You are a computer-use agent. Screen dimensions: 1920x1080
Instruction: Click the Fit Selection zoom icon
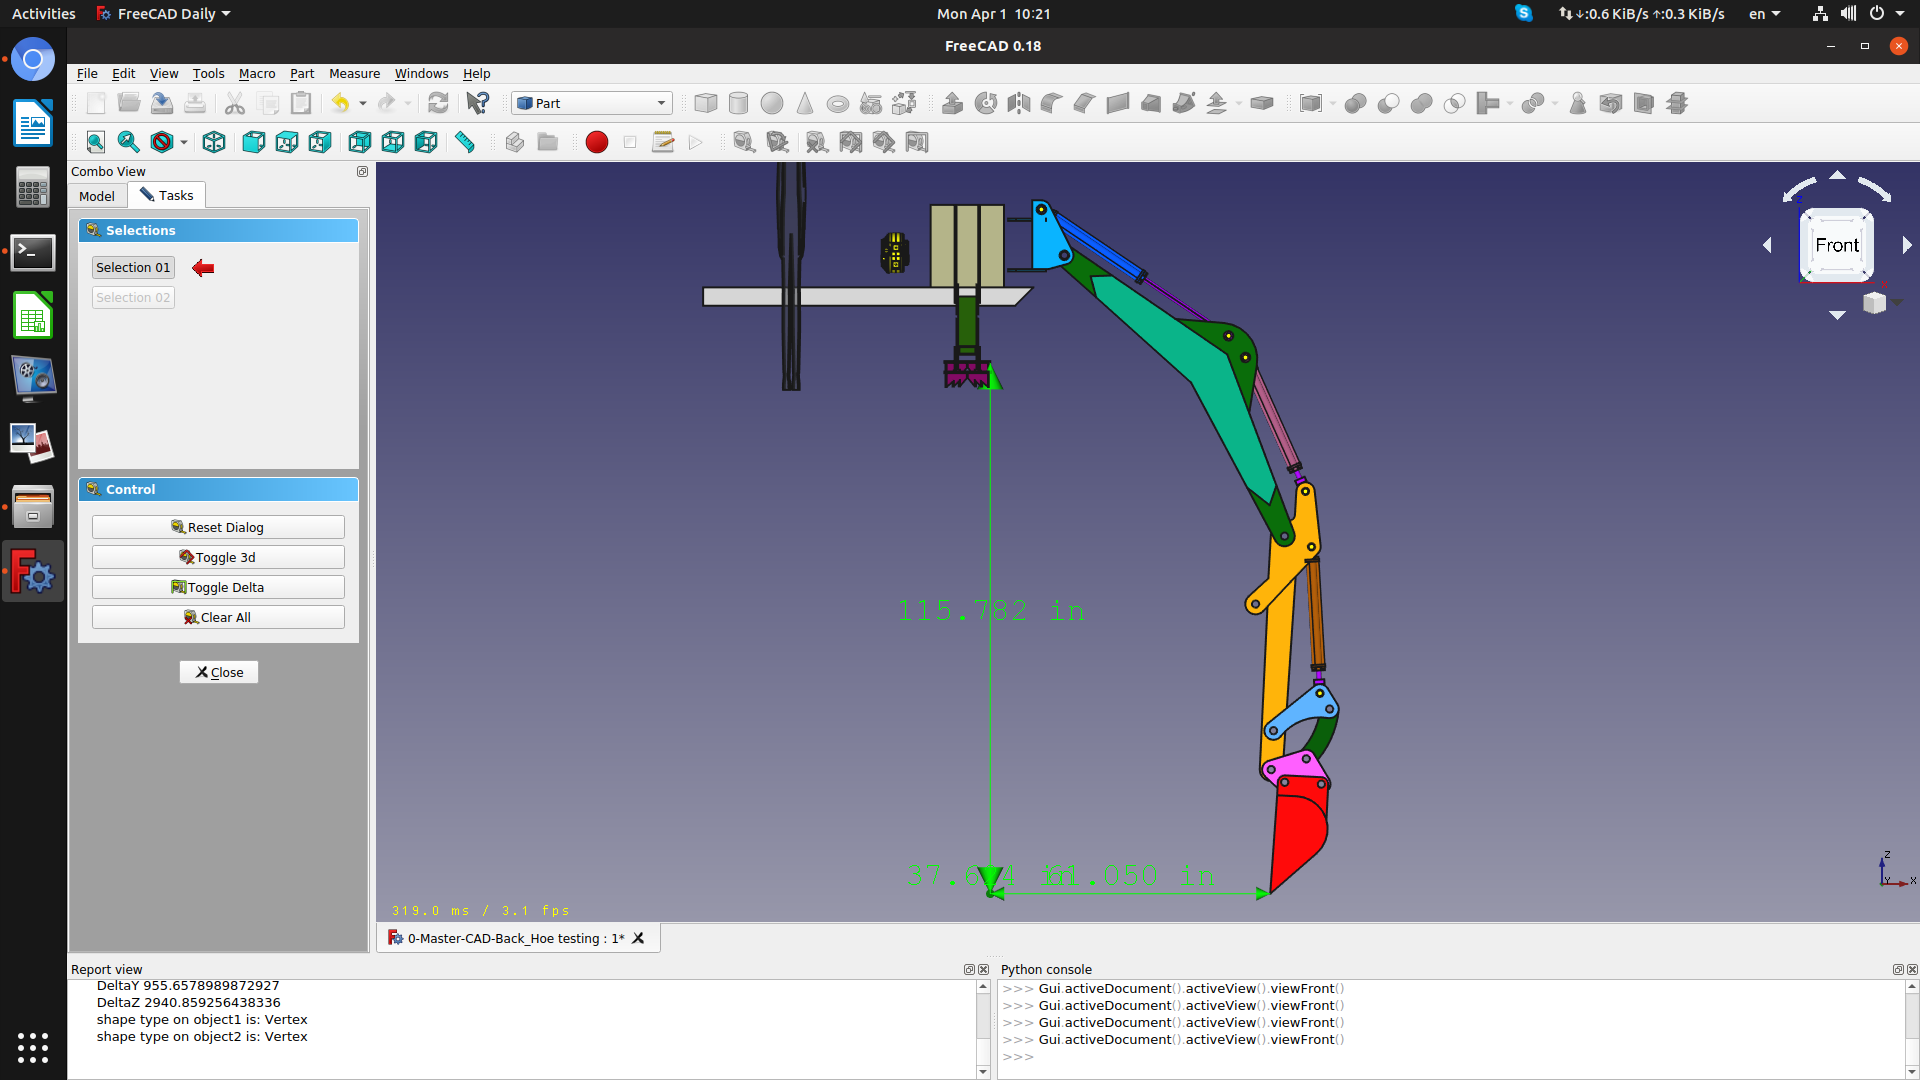pos(128,142)
